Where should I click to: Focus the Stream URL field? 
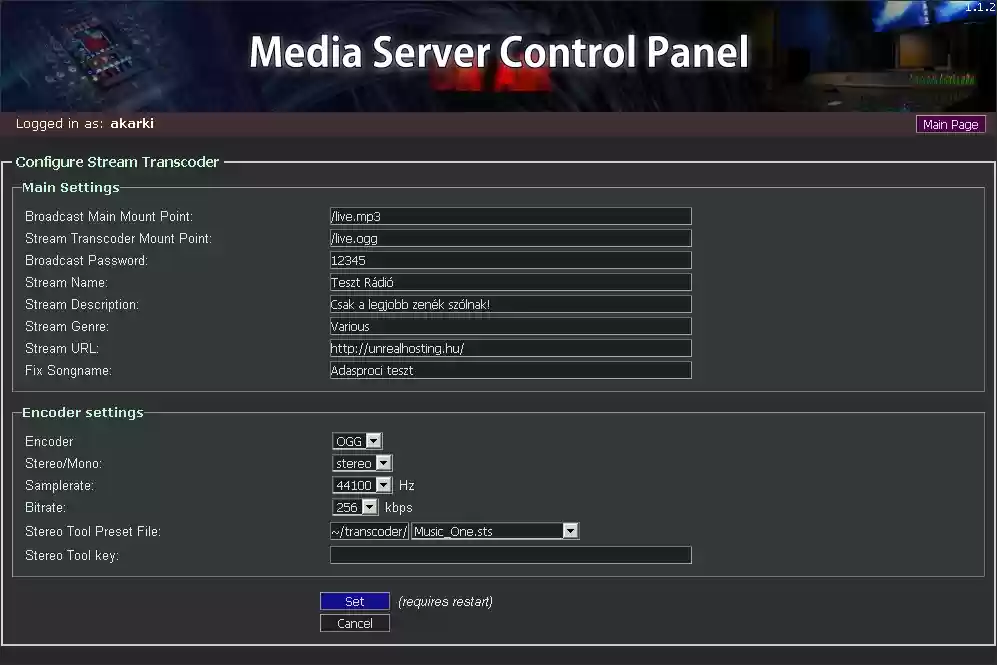tap(511, 348)
